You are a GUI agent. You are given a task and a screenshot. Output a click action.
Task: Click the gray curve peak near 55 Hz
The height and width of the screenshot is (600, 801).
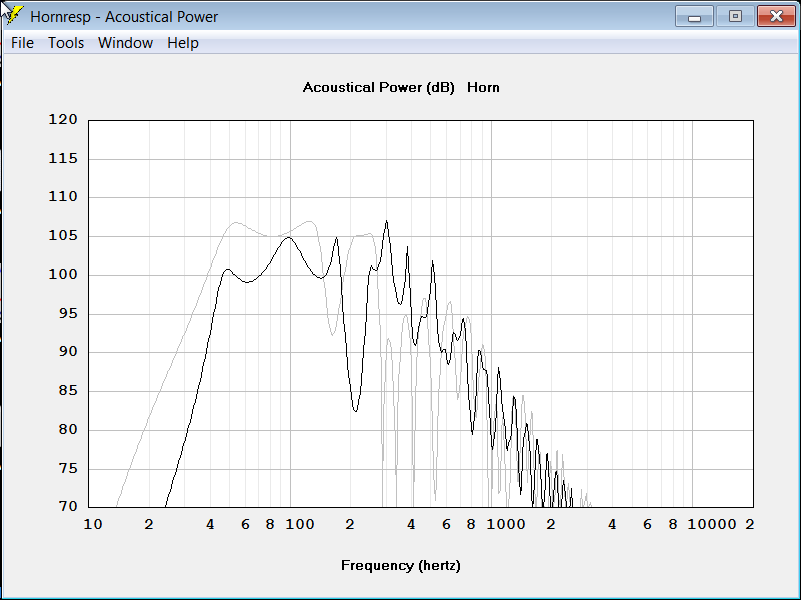[235, 223]
